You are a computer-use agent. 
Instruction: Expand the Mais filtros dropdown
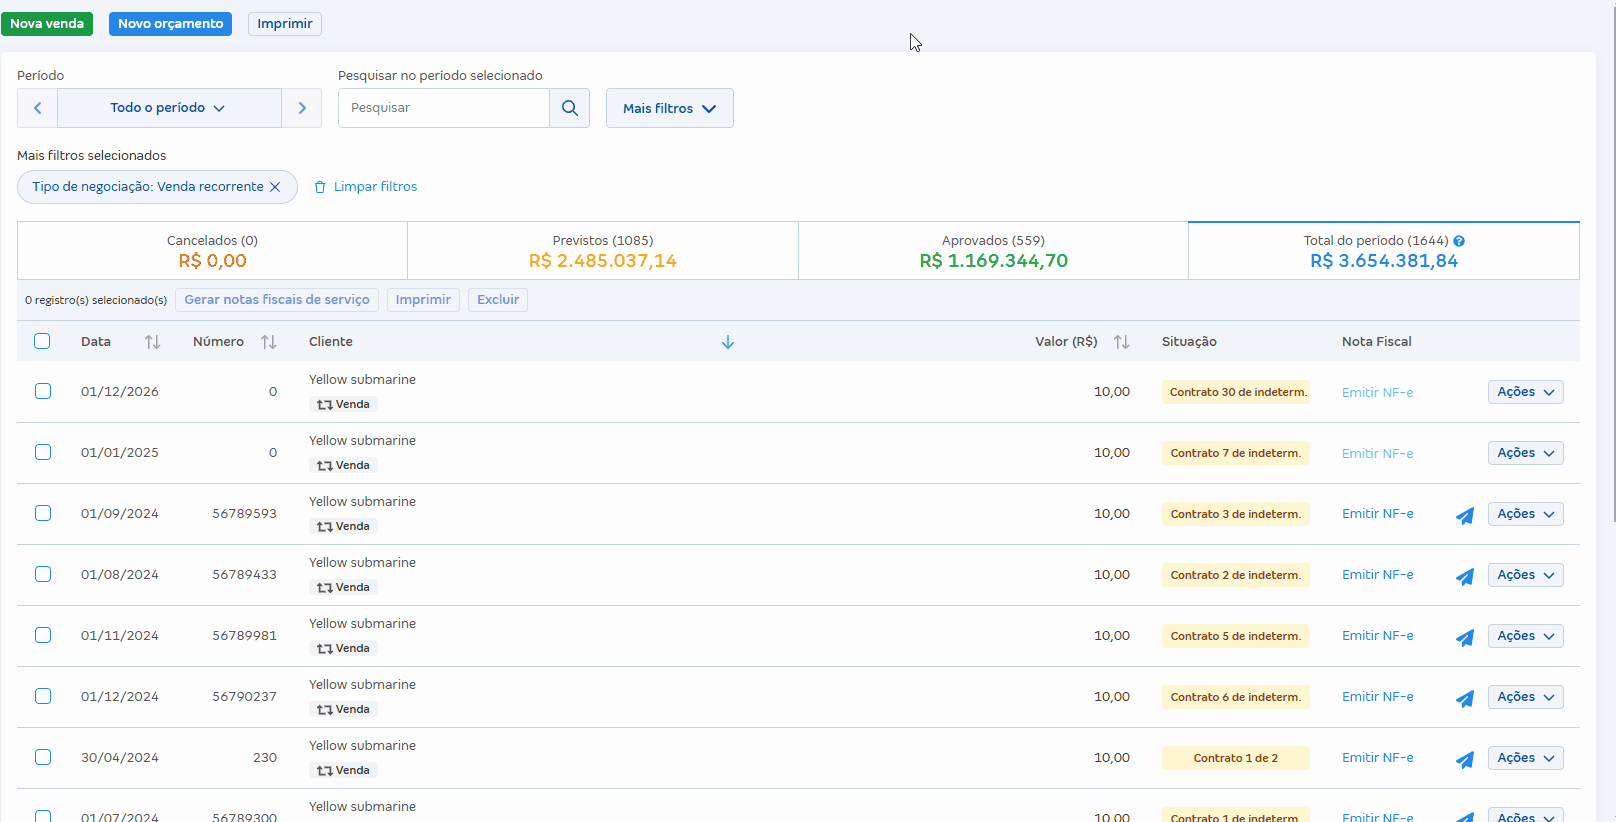(x=670, y=108)
